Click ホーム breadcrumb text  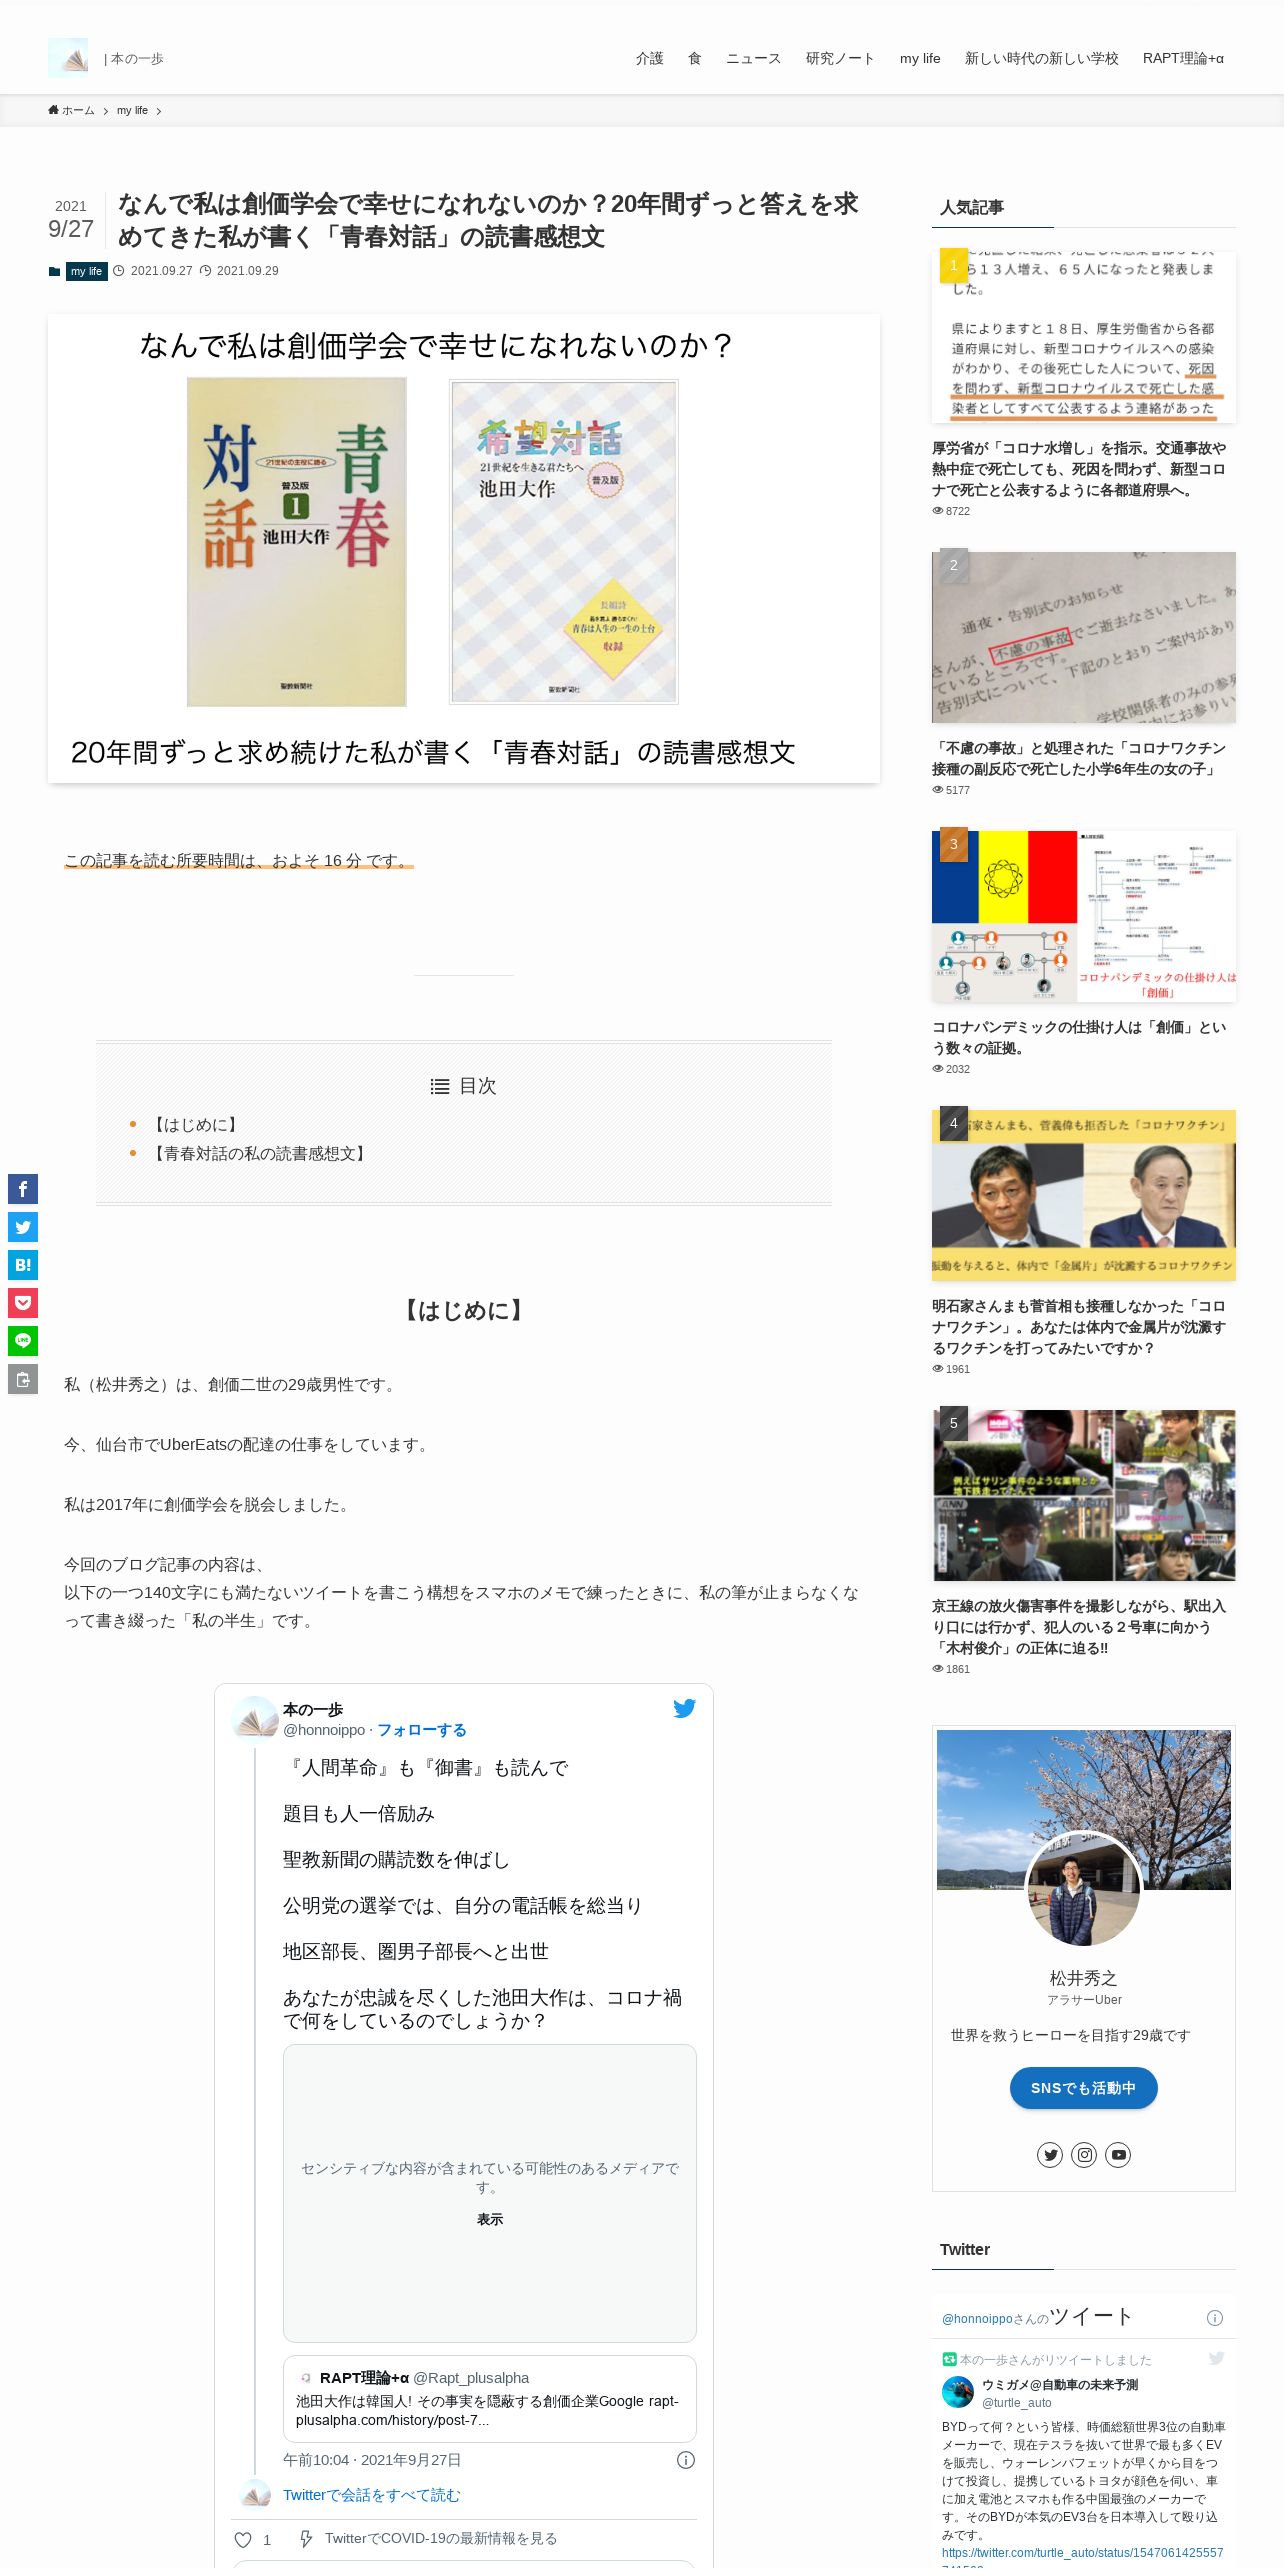pos(78,110)
